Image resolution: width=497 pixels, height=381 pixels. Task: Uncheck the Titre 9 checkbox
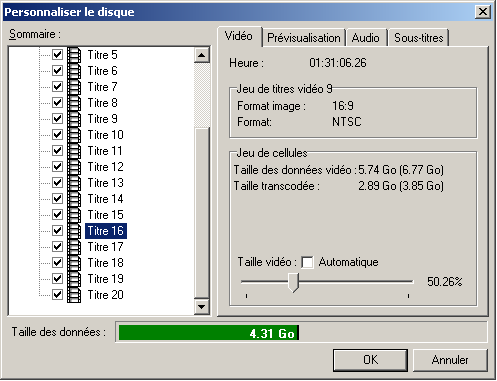[57, 118]
